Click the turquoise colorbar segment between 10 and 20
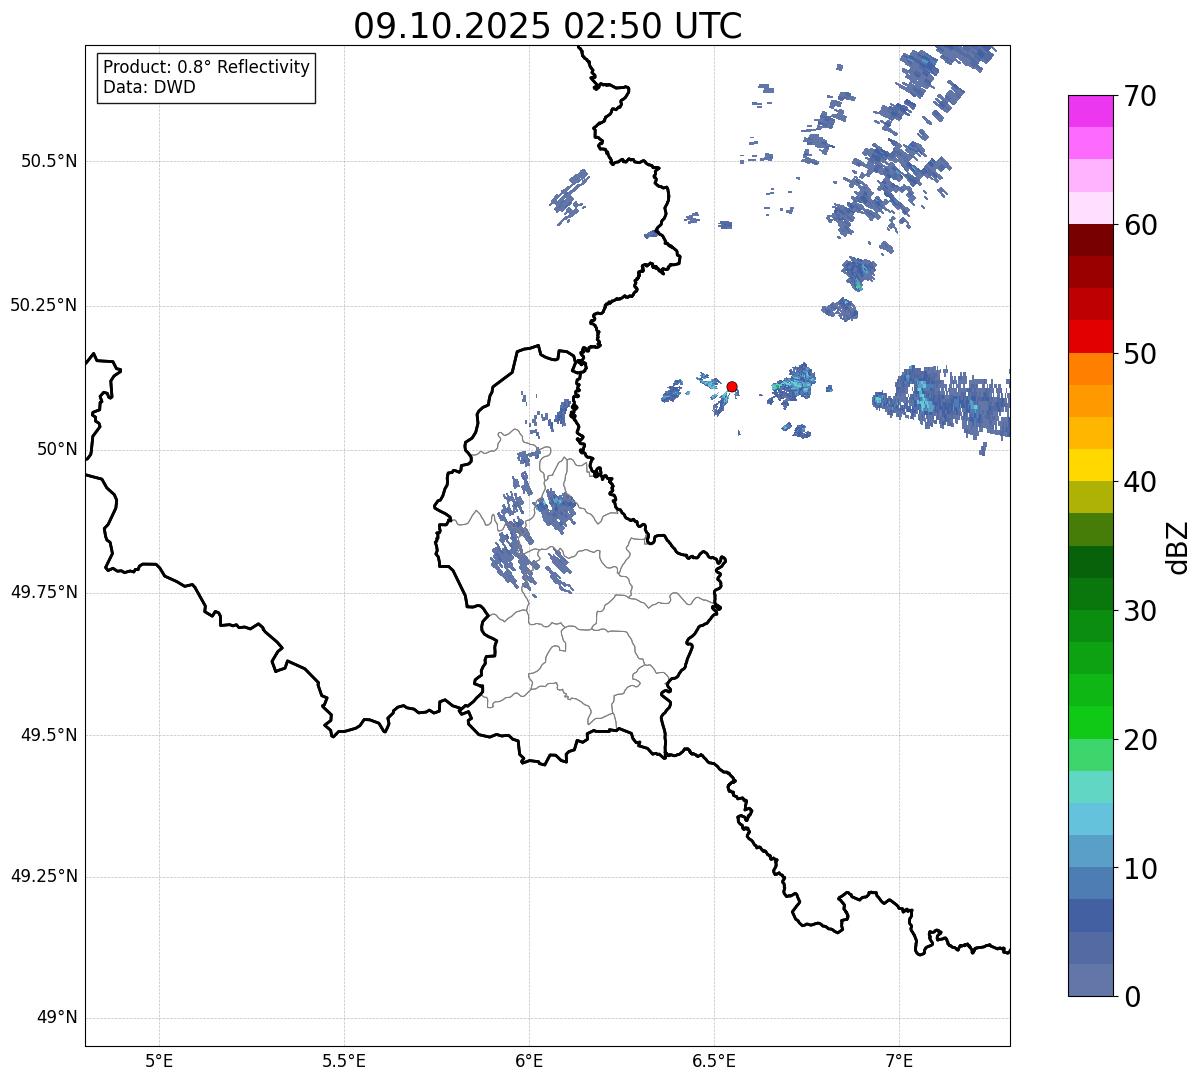 pos(1090,787)
